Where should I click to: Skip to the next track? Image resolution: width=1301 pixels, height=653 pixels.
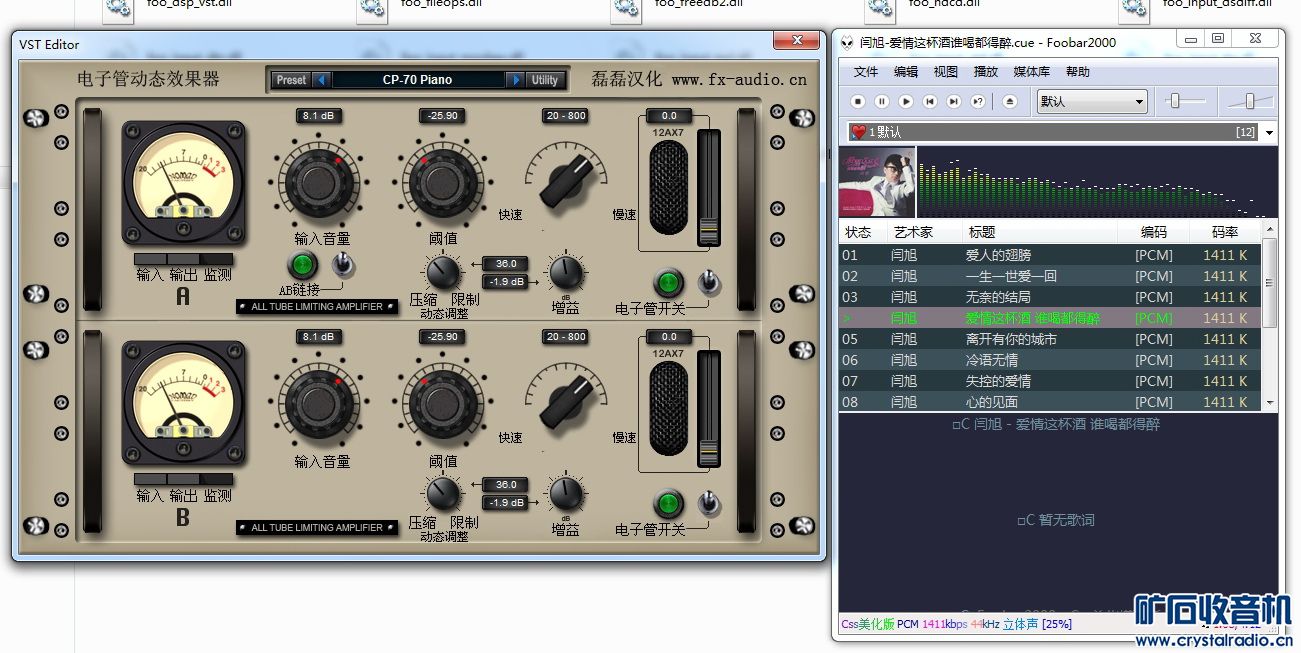point(954,101)
